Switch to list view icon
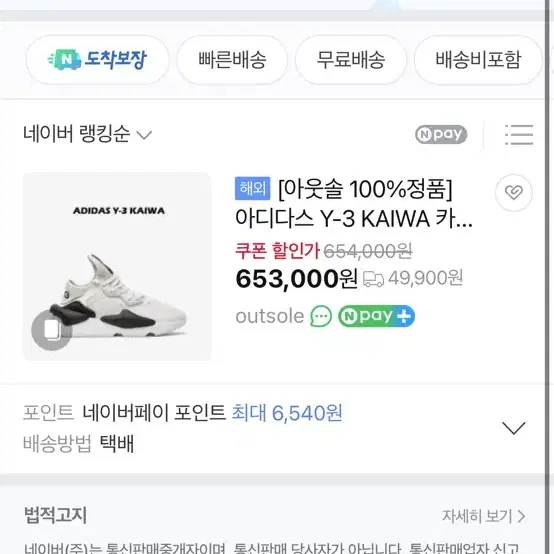This screenshot has height=554, width=554. coord(519,135)
